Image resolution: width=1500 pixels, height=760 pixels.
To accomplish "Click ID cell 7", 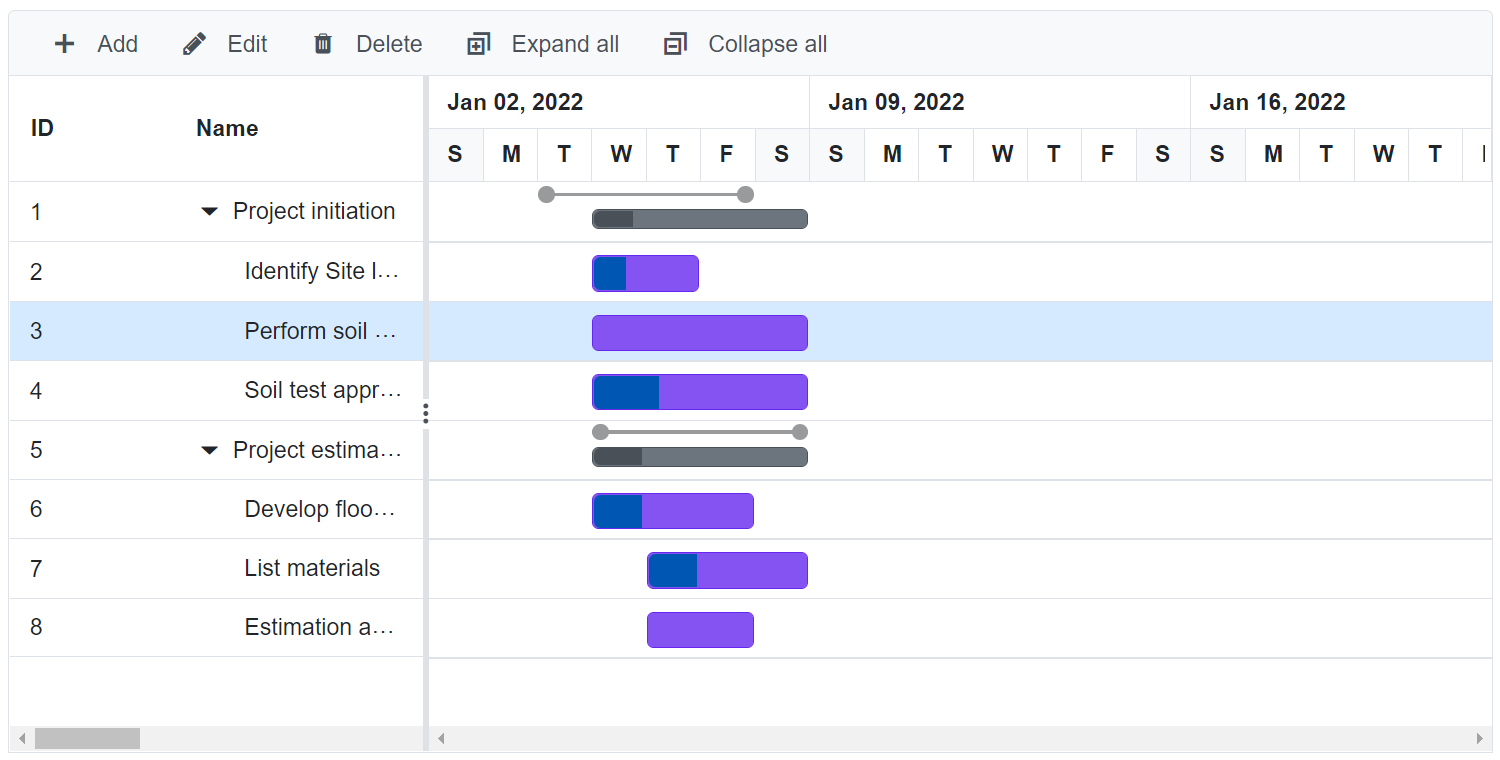I will pos(36,568).
